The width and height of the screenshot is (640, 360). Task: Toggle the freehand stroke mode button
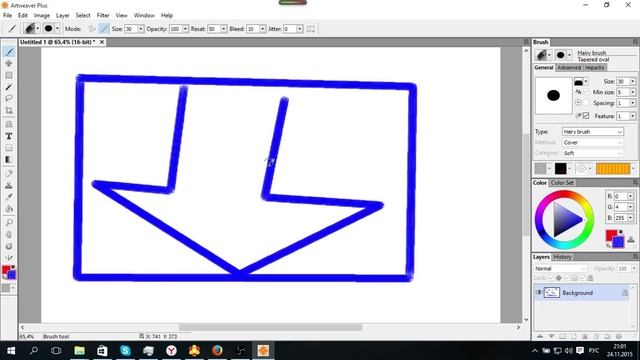click(x=92, y=29)
